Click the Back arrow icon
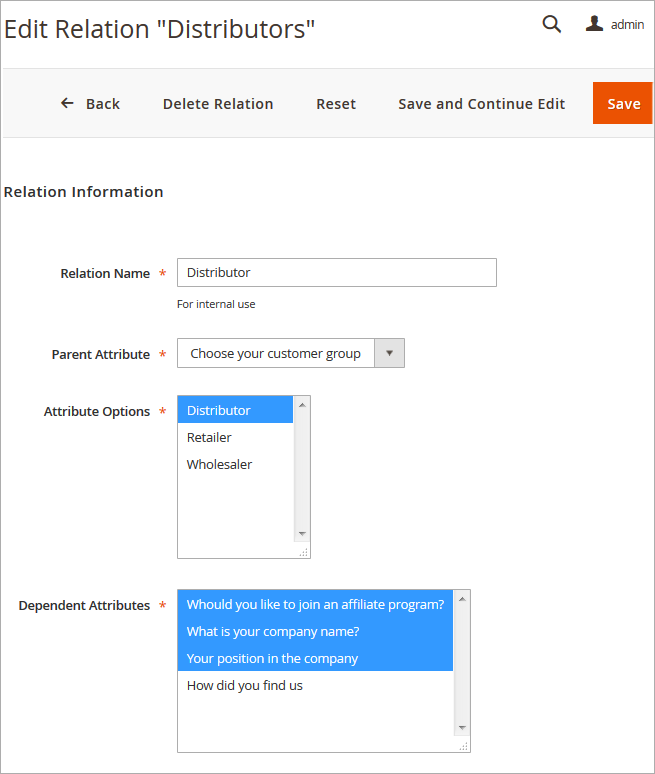Viewport: 655px width, 774px height. (x=67, y=103)
